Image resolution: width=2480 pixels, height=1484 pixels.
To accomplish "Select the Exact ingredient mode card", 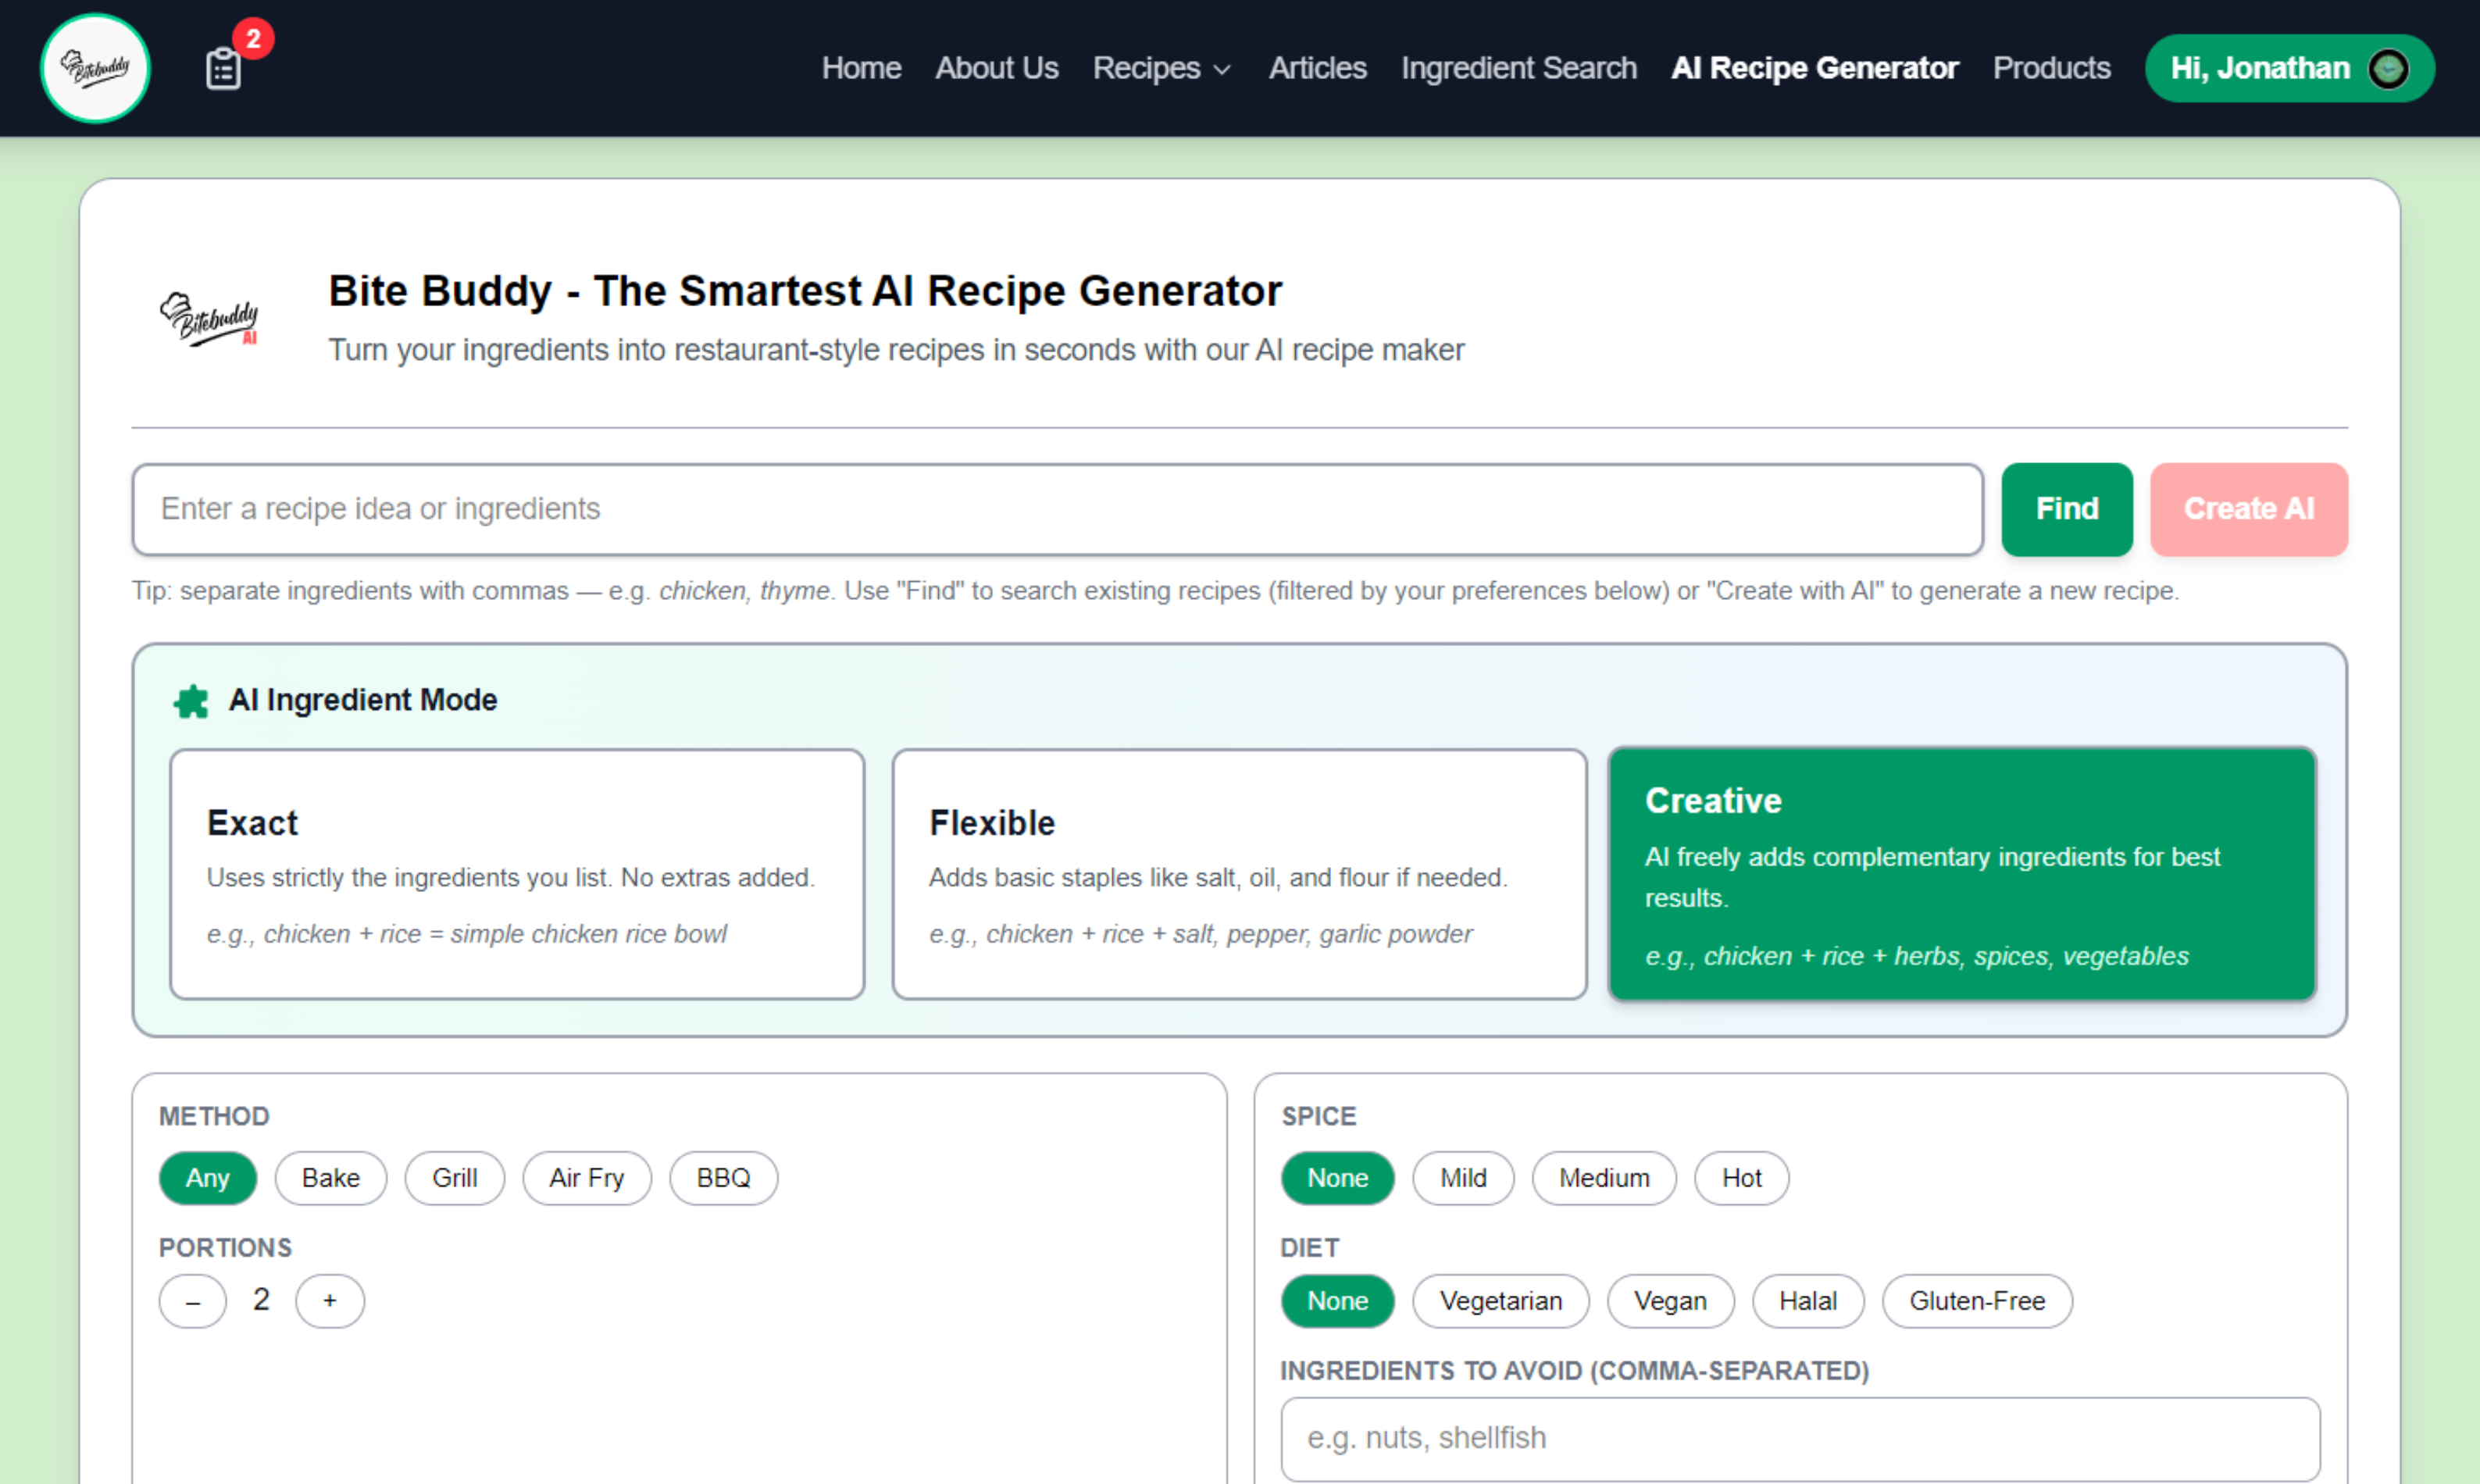I will coord(516,873).
